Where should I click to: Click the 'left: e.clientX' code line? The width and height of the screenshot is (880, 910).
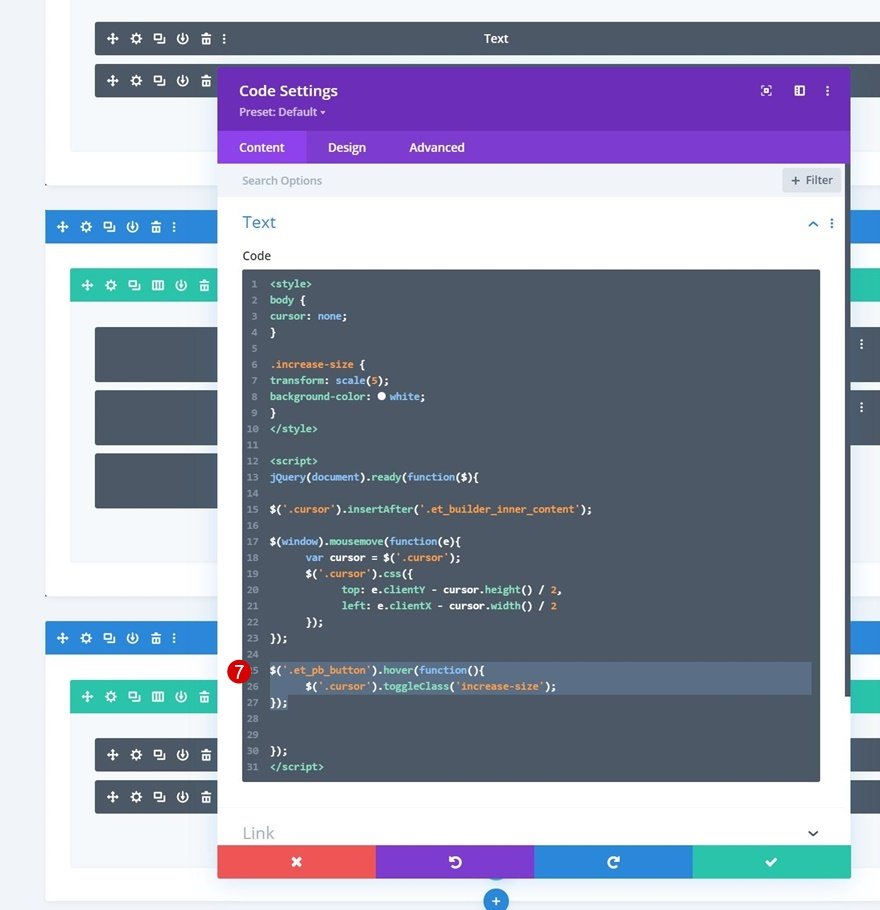(x=449, y=606)
